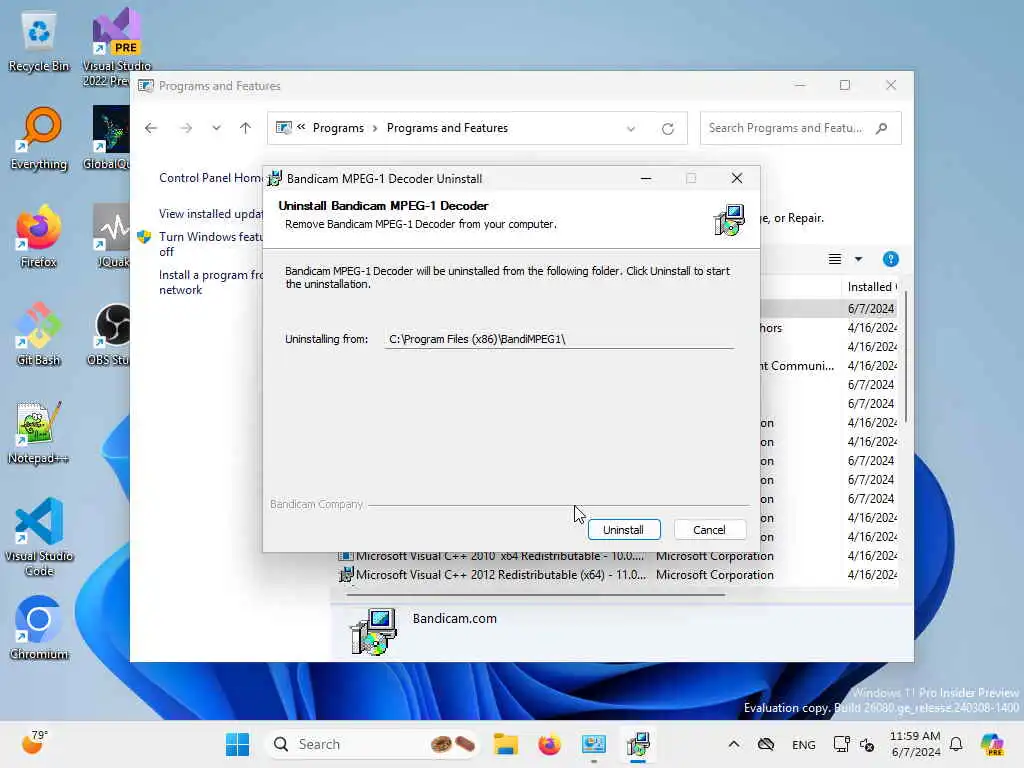Screen dimensions: 1024x768
Task: Open Install a program from the network
Action: 211,282
